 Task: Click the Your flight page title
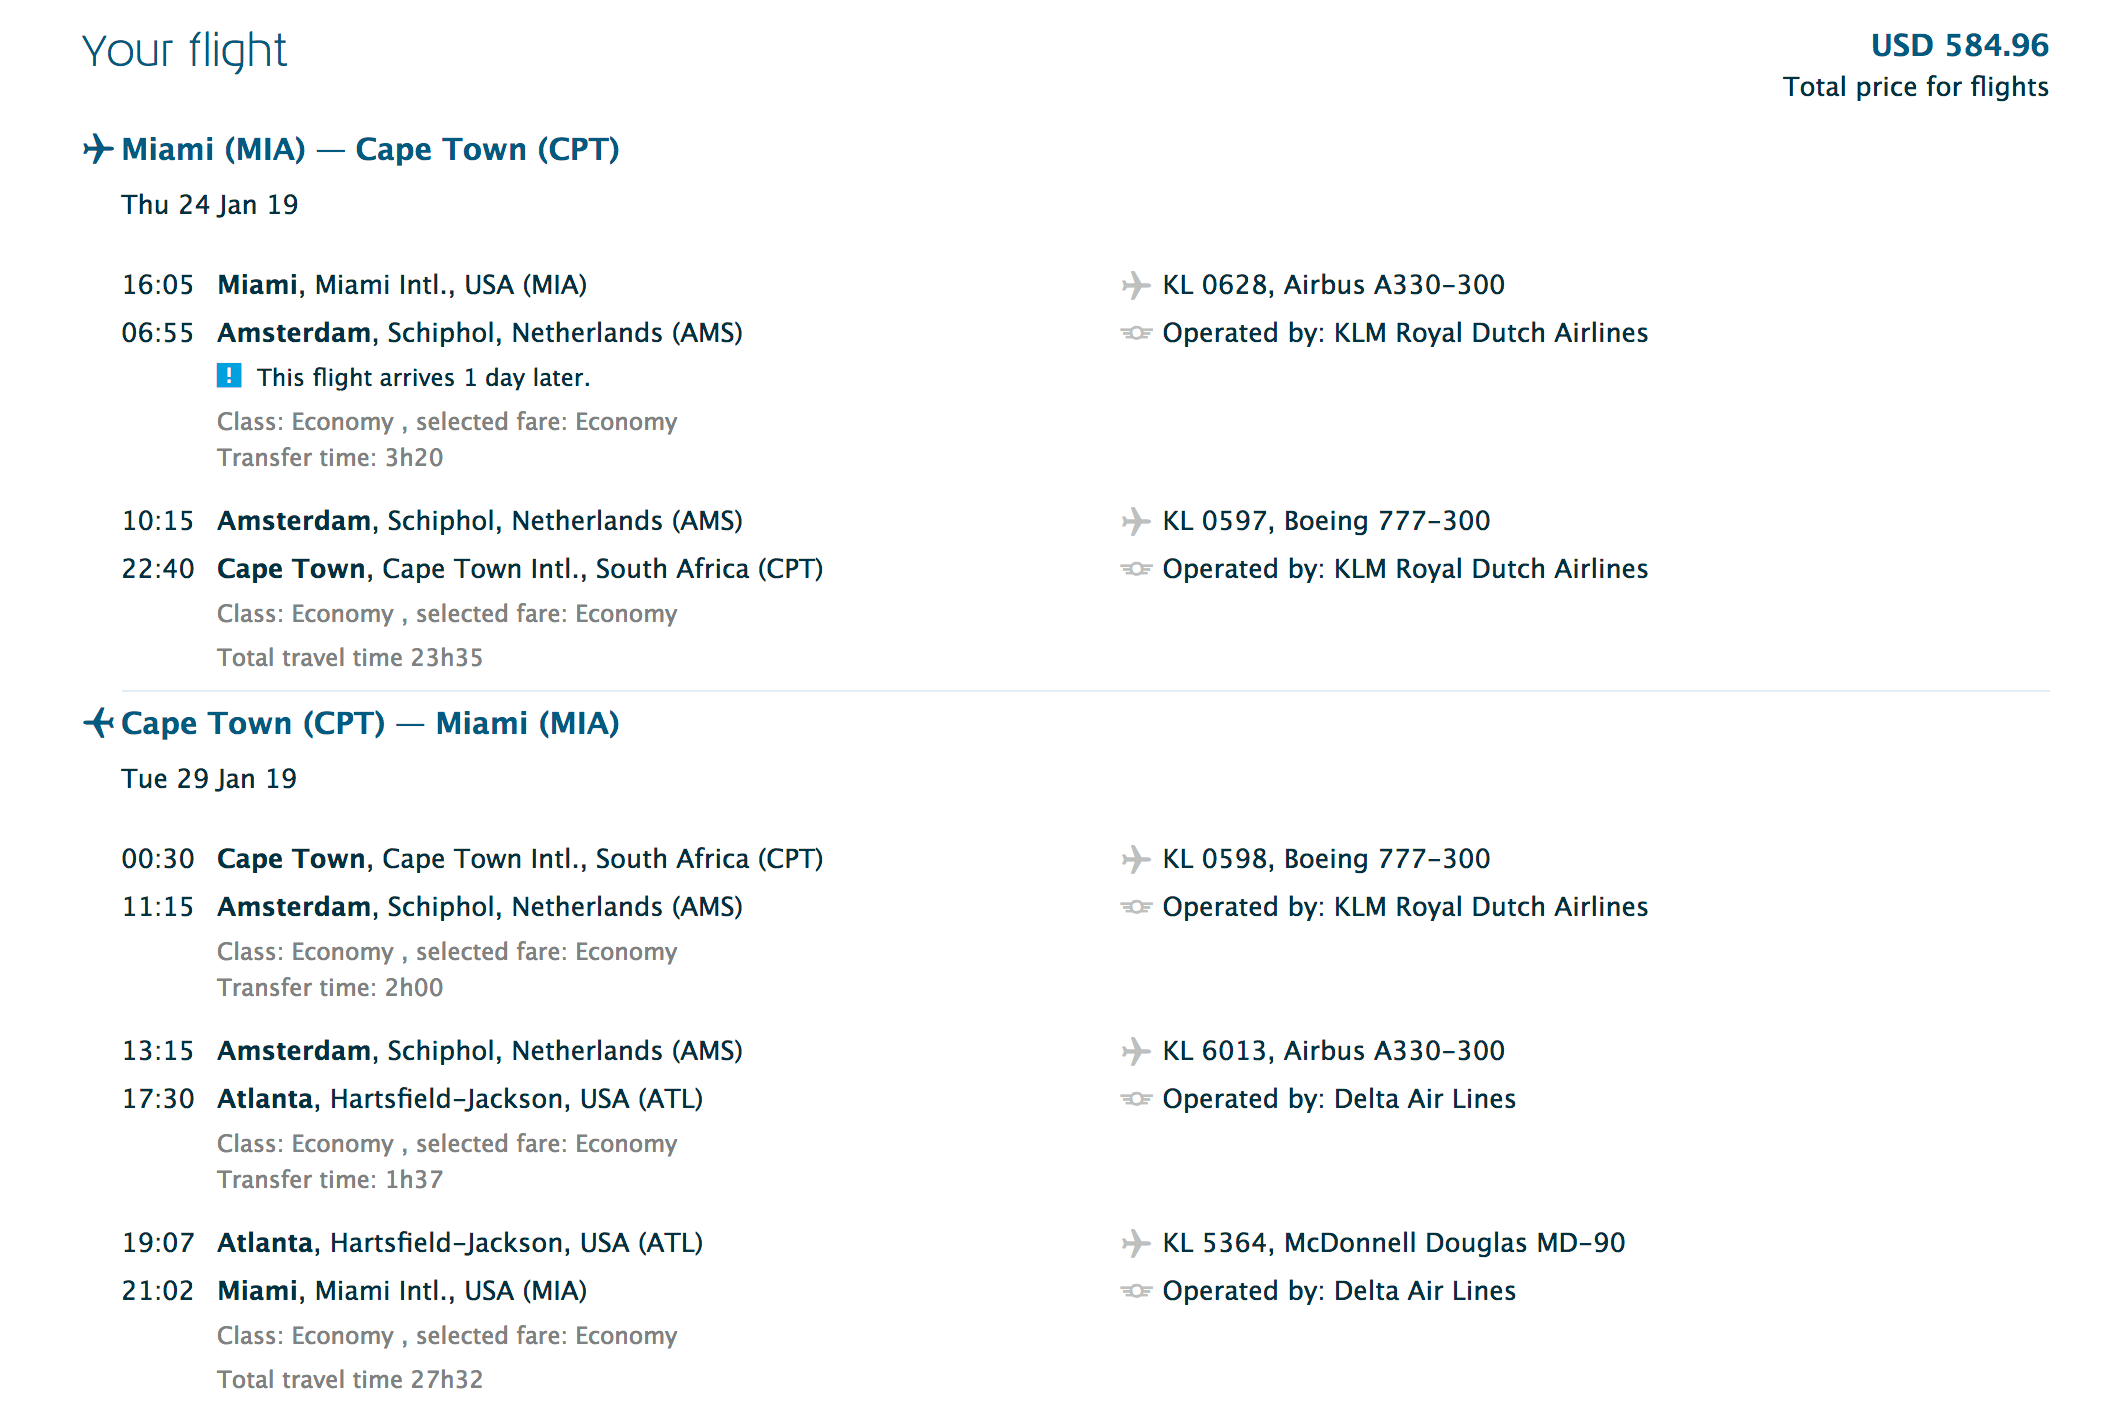click(x=184, y=51)
